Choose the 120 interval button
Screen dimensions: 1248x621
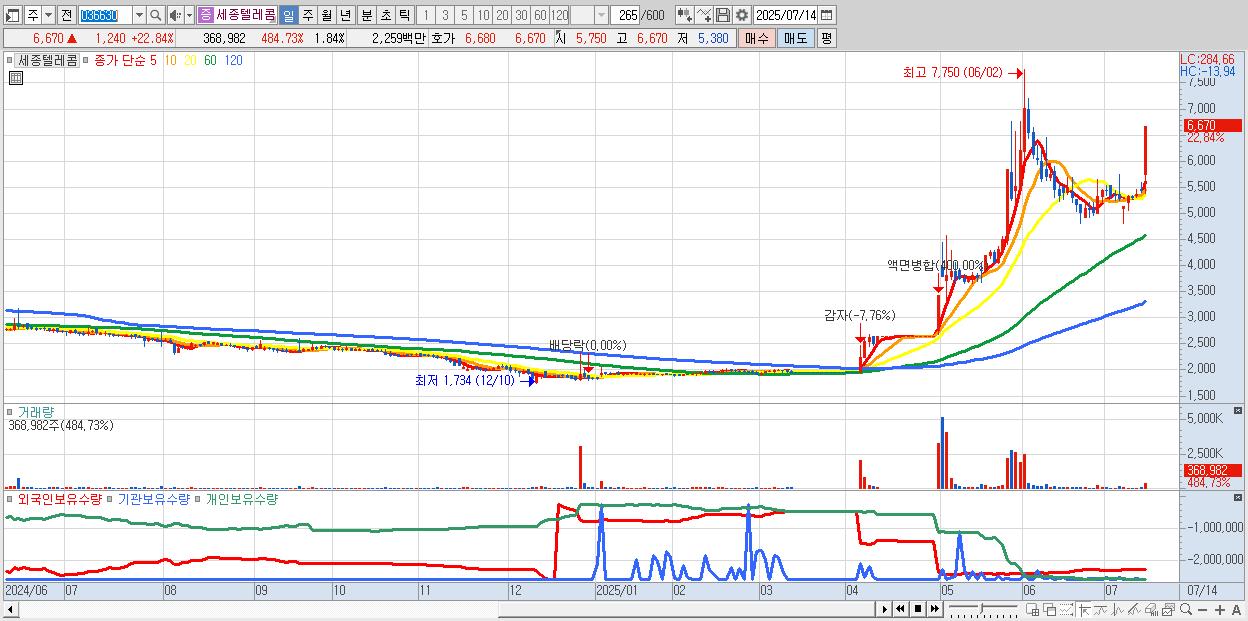coord(559,15)
